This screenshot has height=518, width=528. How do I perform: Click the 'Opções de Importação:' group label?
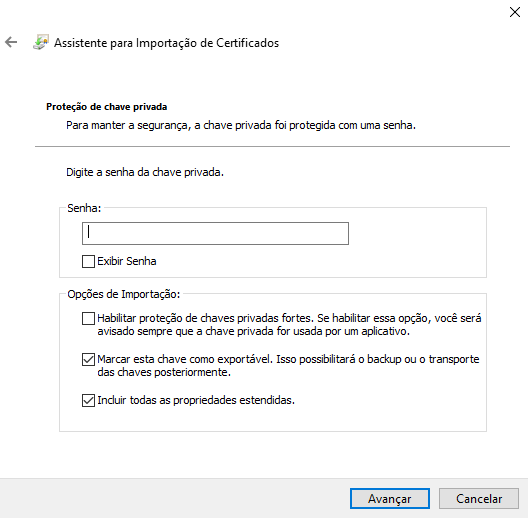click(x=124, y=294)
